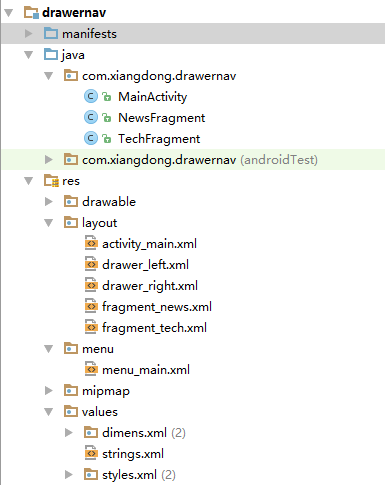The width and height of the screenshot is (385, 485).
Task: Expand the styles.xml group arrow
Action: click(x=69, y=474)
